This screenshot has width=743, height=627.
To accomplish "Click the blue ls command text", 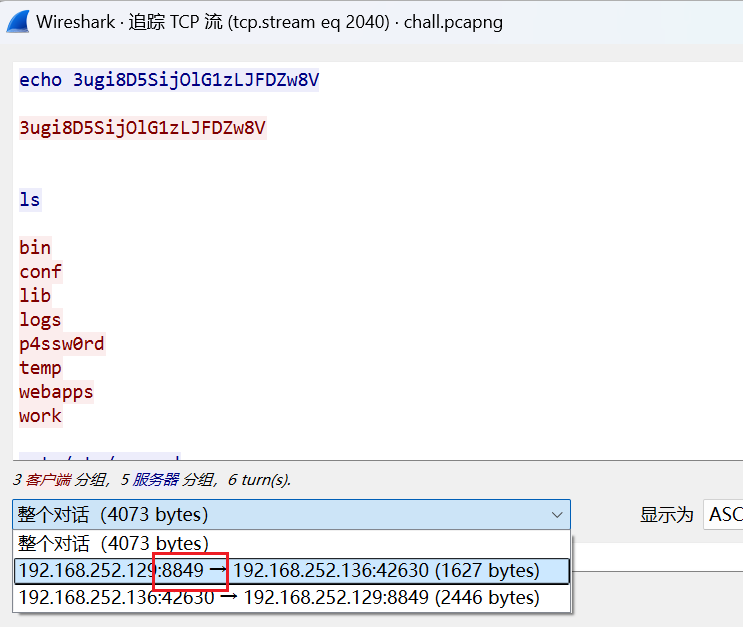I will (x=30, y=200).
